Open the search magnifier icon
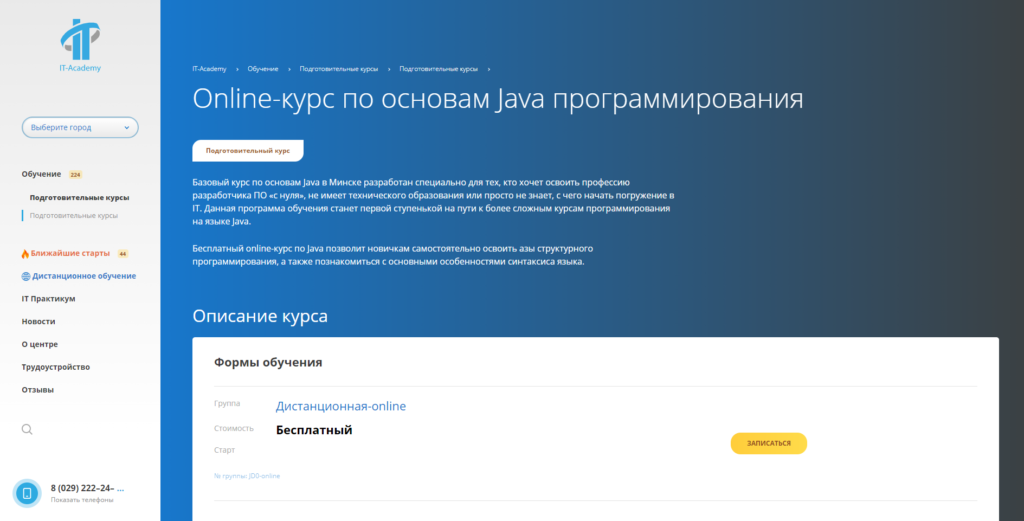 (x=27, y=429)
